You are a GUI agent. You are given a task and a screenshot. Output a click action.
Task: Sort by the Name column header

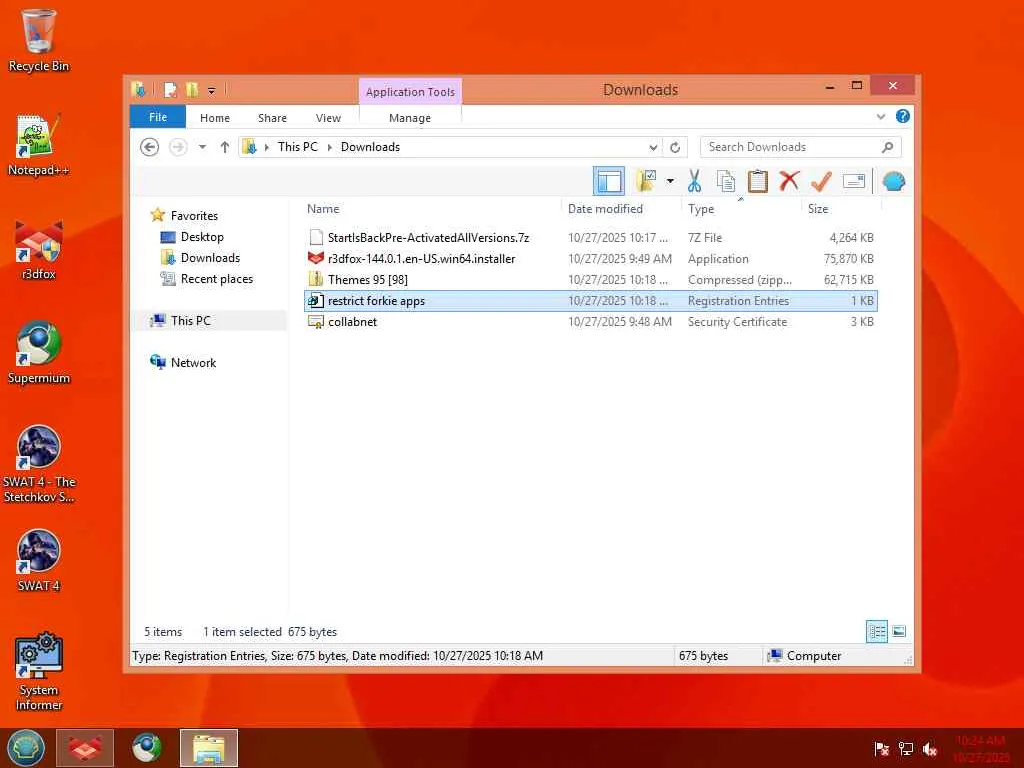[323, 208]
